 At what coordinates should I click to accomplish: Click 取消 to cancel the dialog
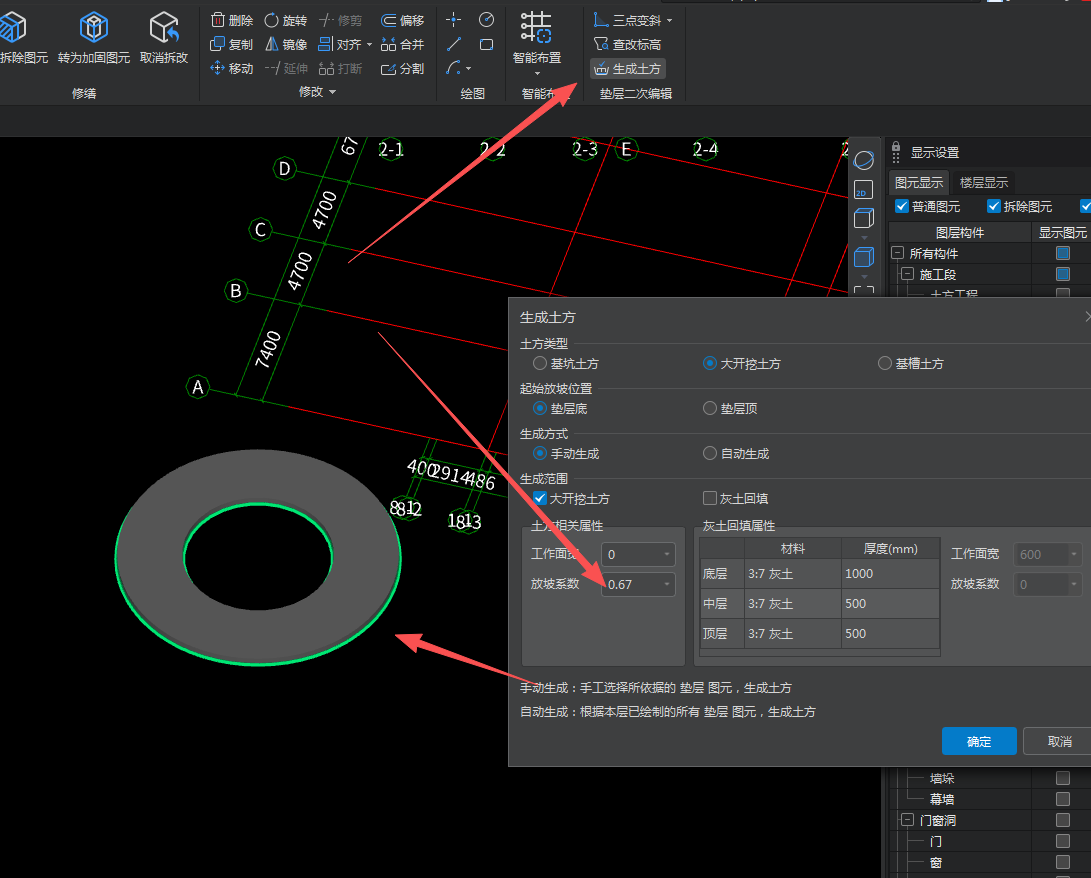click(x=1059, y=742)
